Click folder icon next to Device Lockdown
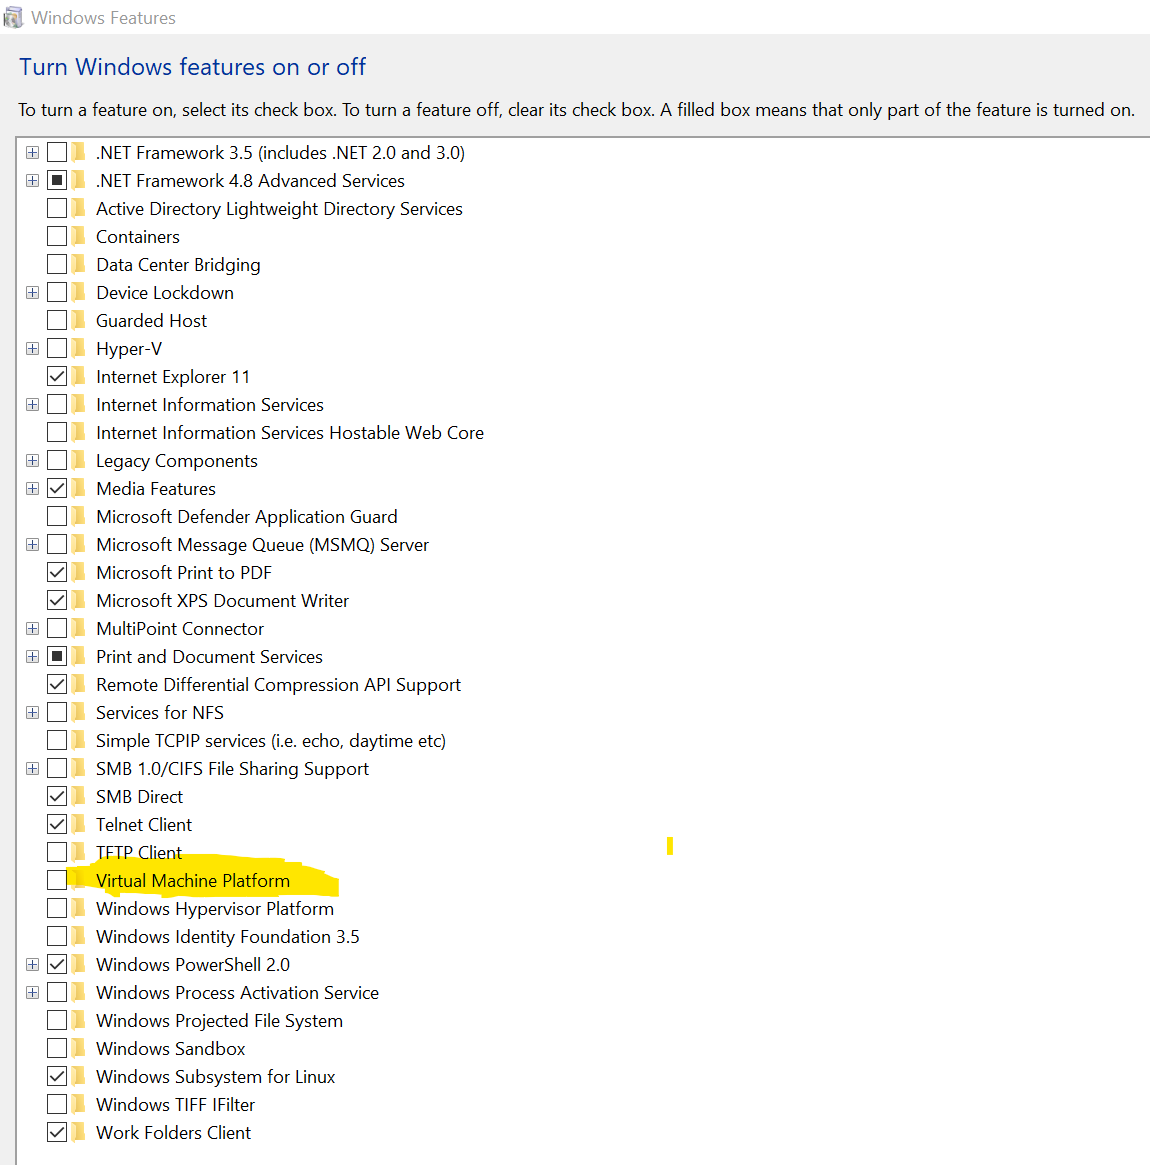This screenshot has height=1165, width=1150. (x=79, y=293)
